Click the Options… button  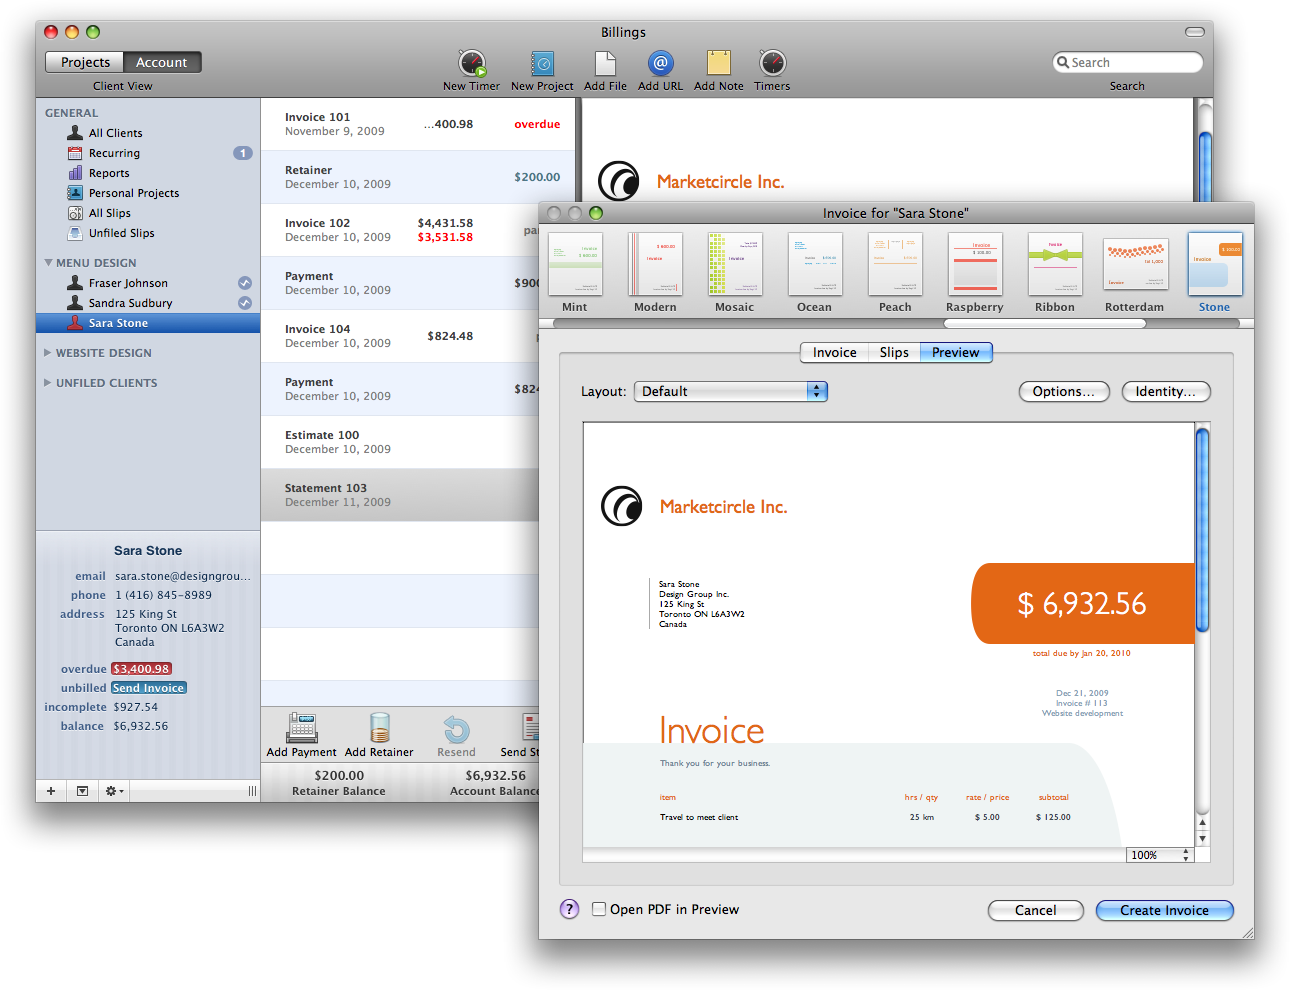point(1064,391)
